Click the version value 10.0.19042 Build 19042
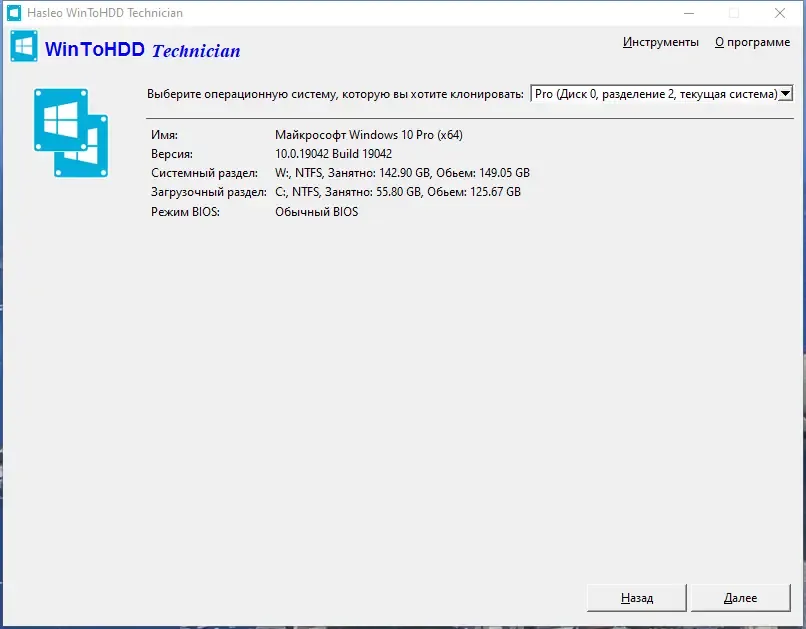The width and height of the screenshot is (806, 629). 333,154
